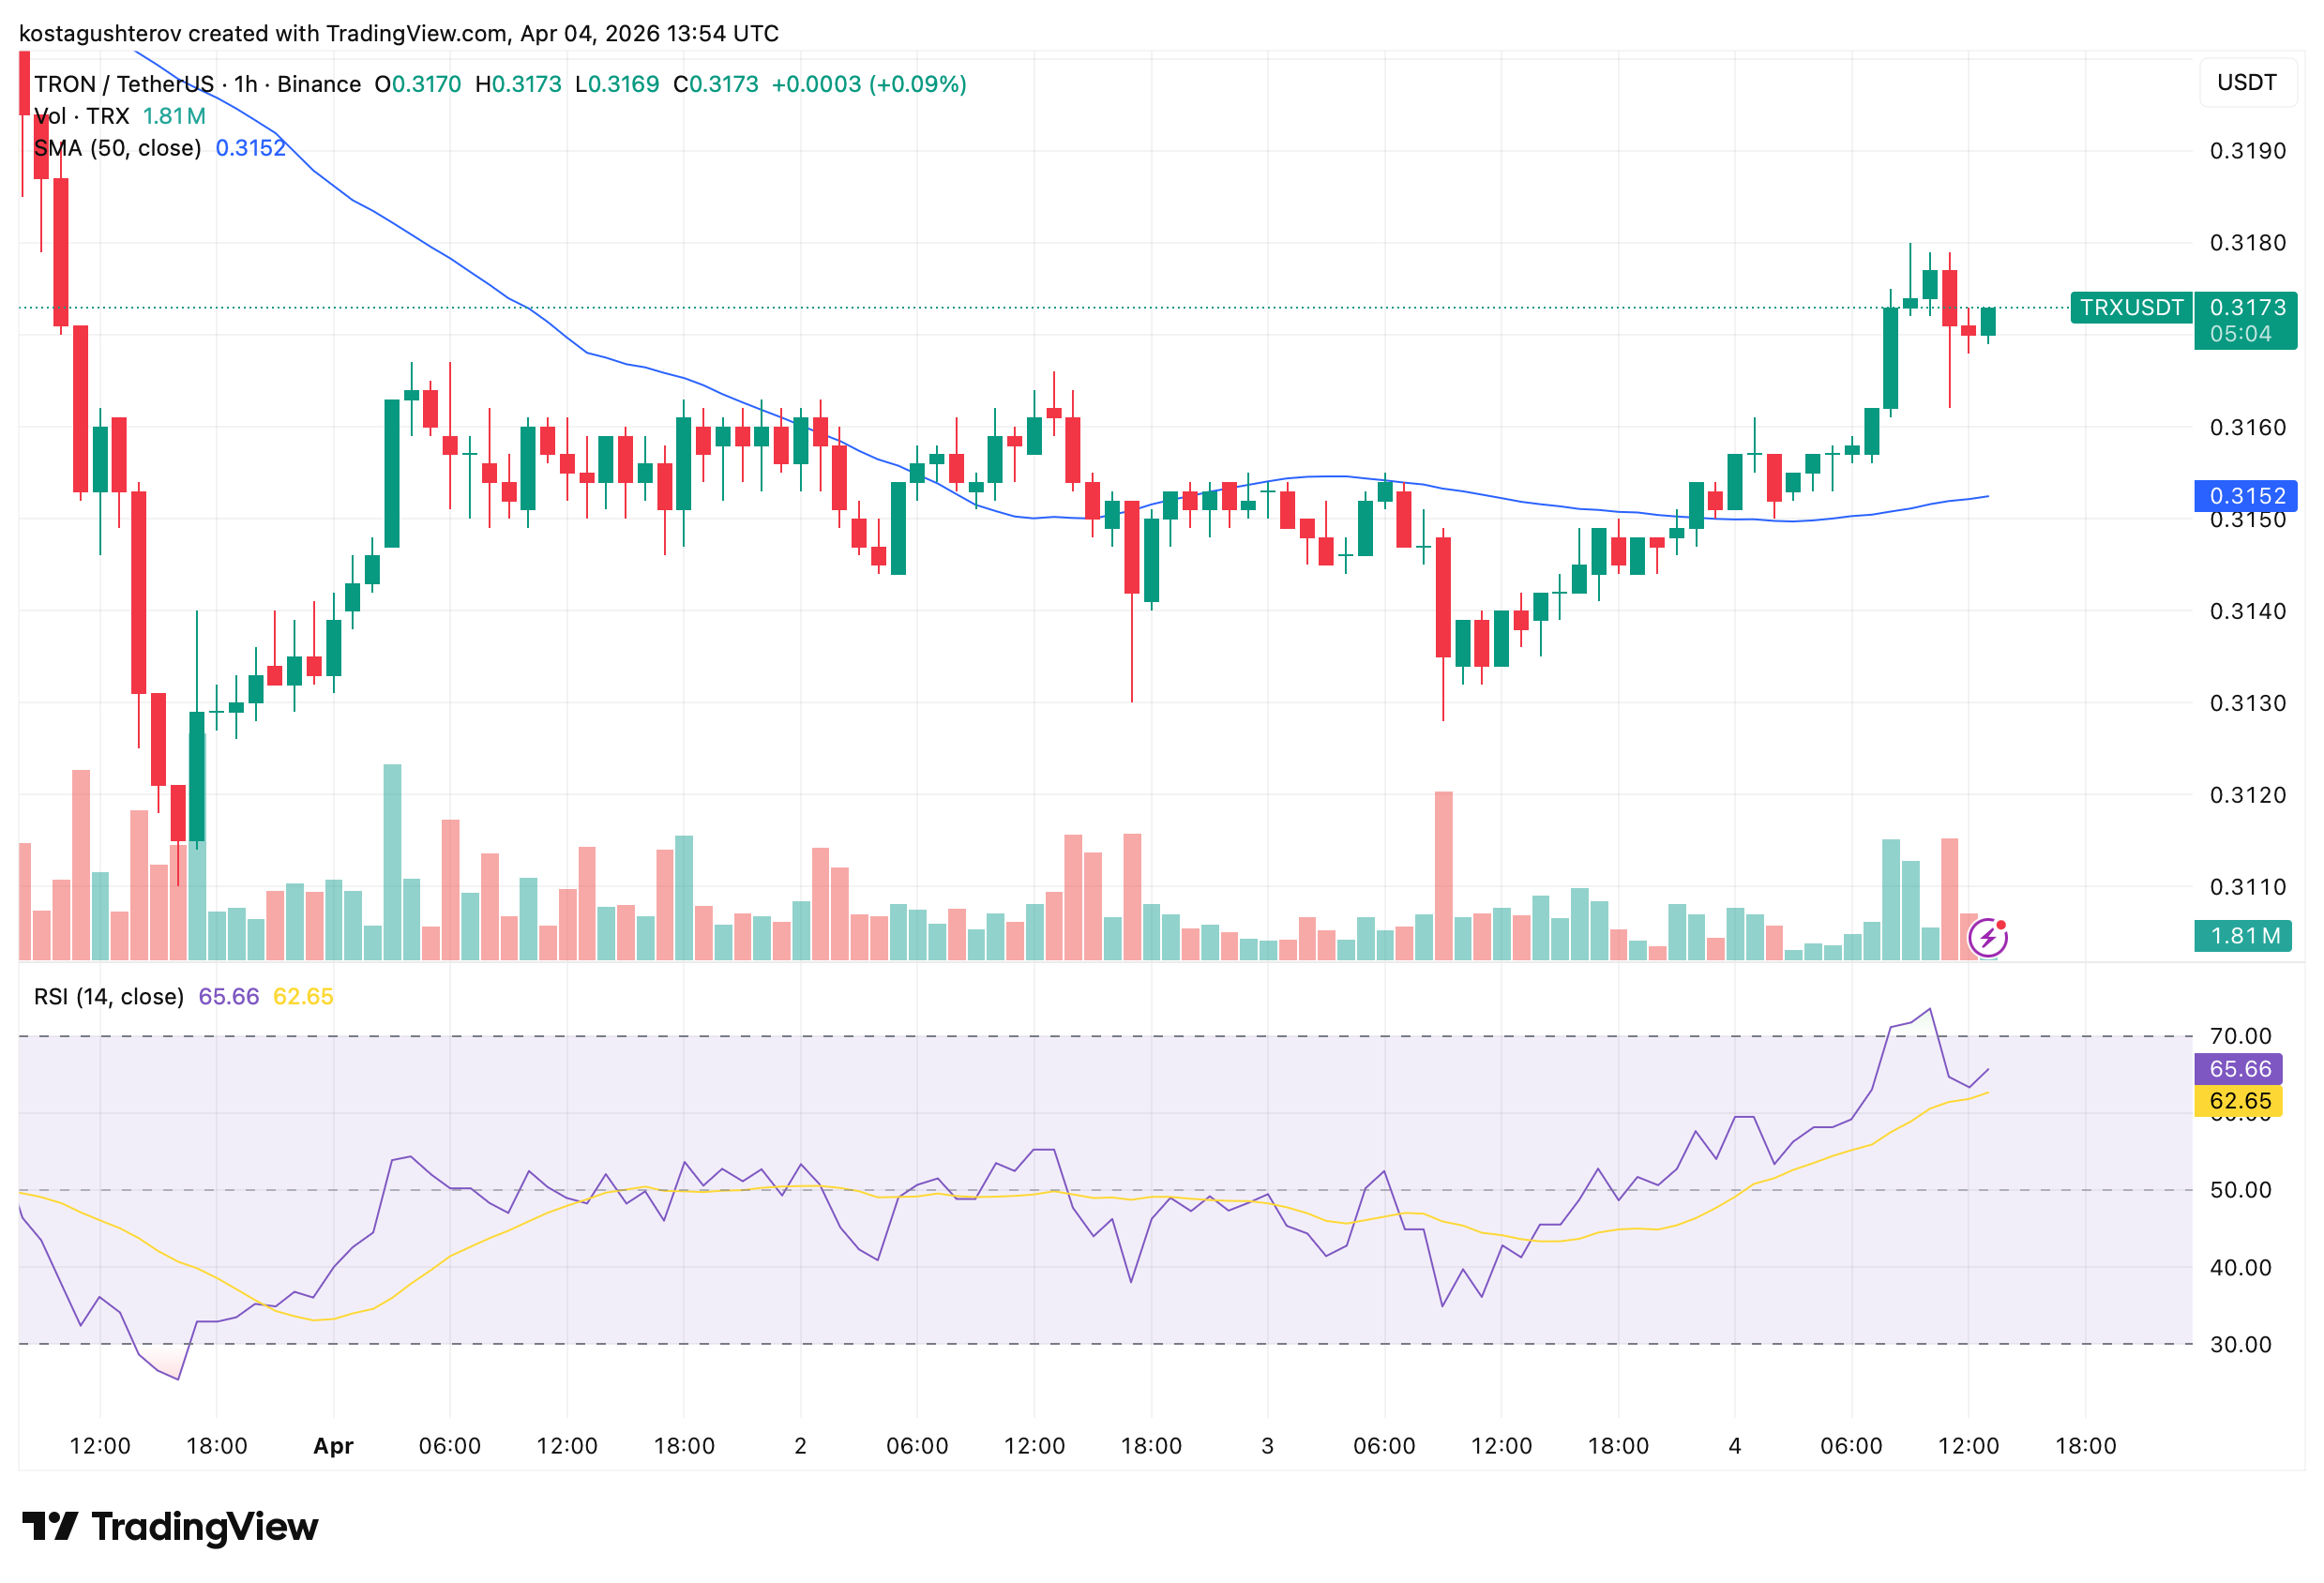Toggle visibility of the SMA 50 line label
Screen dimensions: 2324x1583
click(251, 147)
